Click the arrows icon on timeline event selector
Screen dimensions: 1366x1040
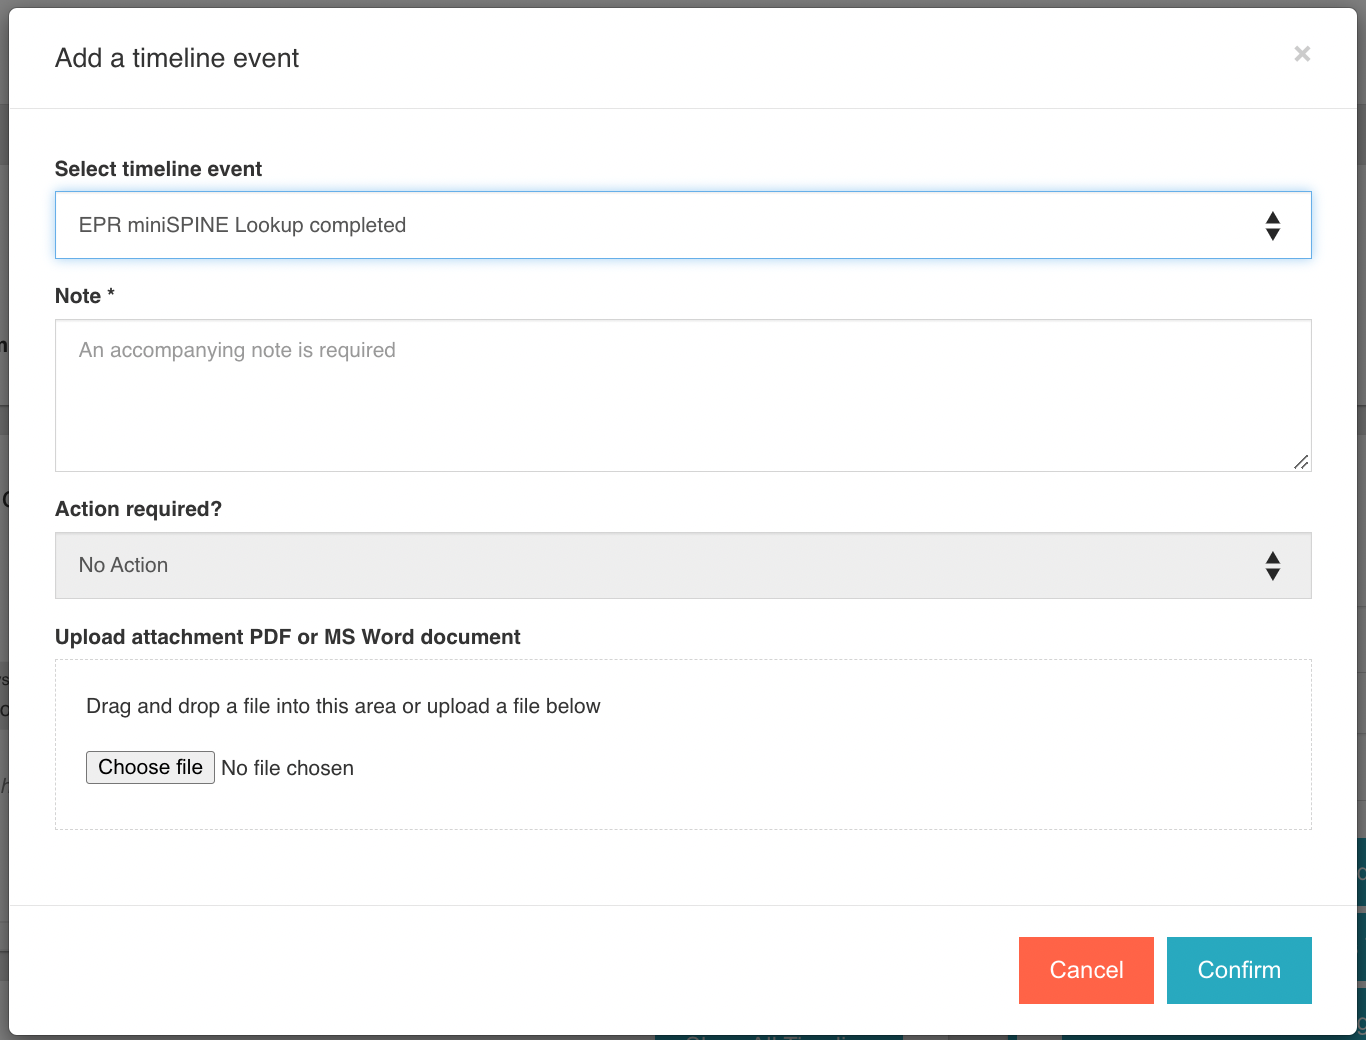1272,226
